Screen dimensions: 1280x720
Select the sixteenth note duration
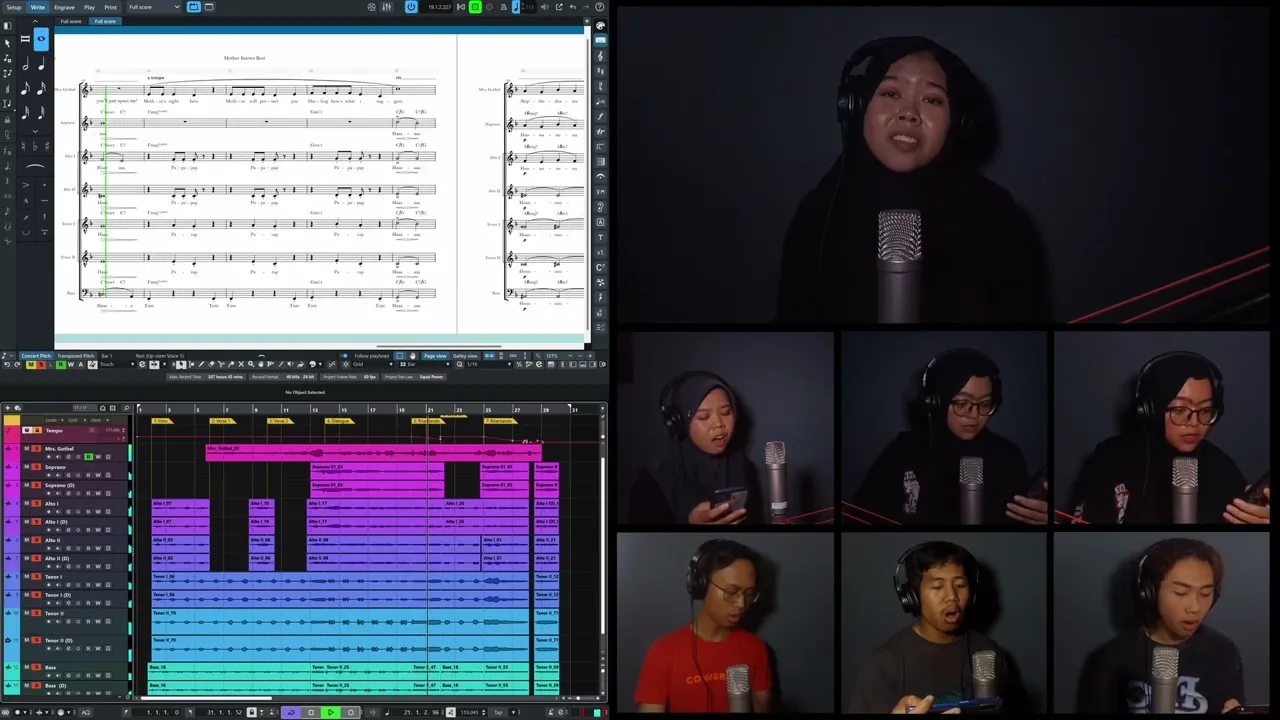click(41, 90)
